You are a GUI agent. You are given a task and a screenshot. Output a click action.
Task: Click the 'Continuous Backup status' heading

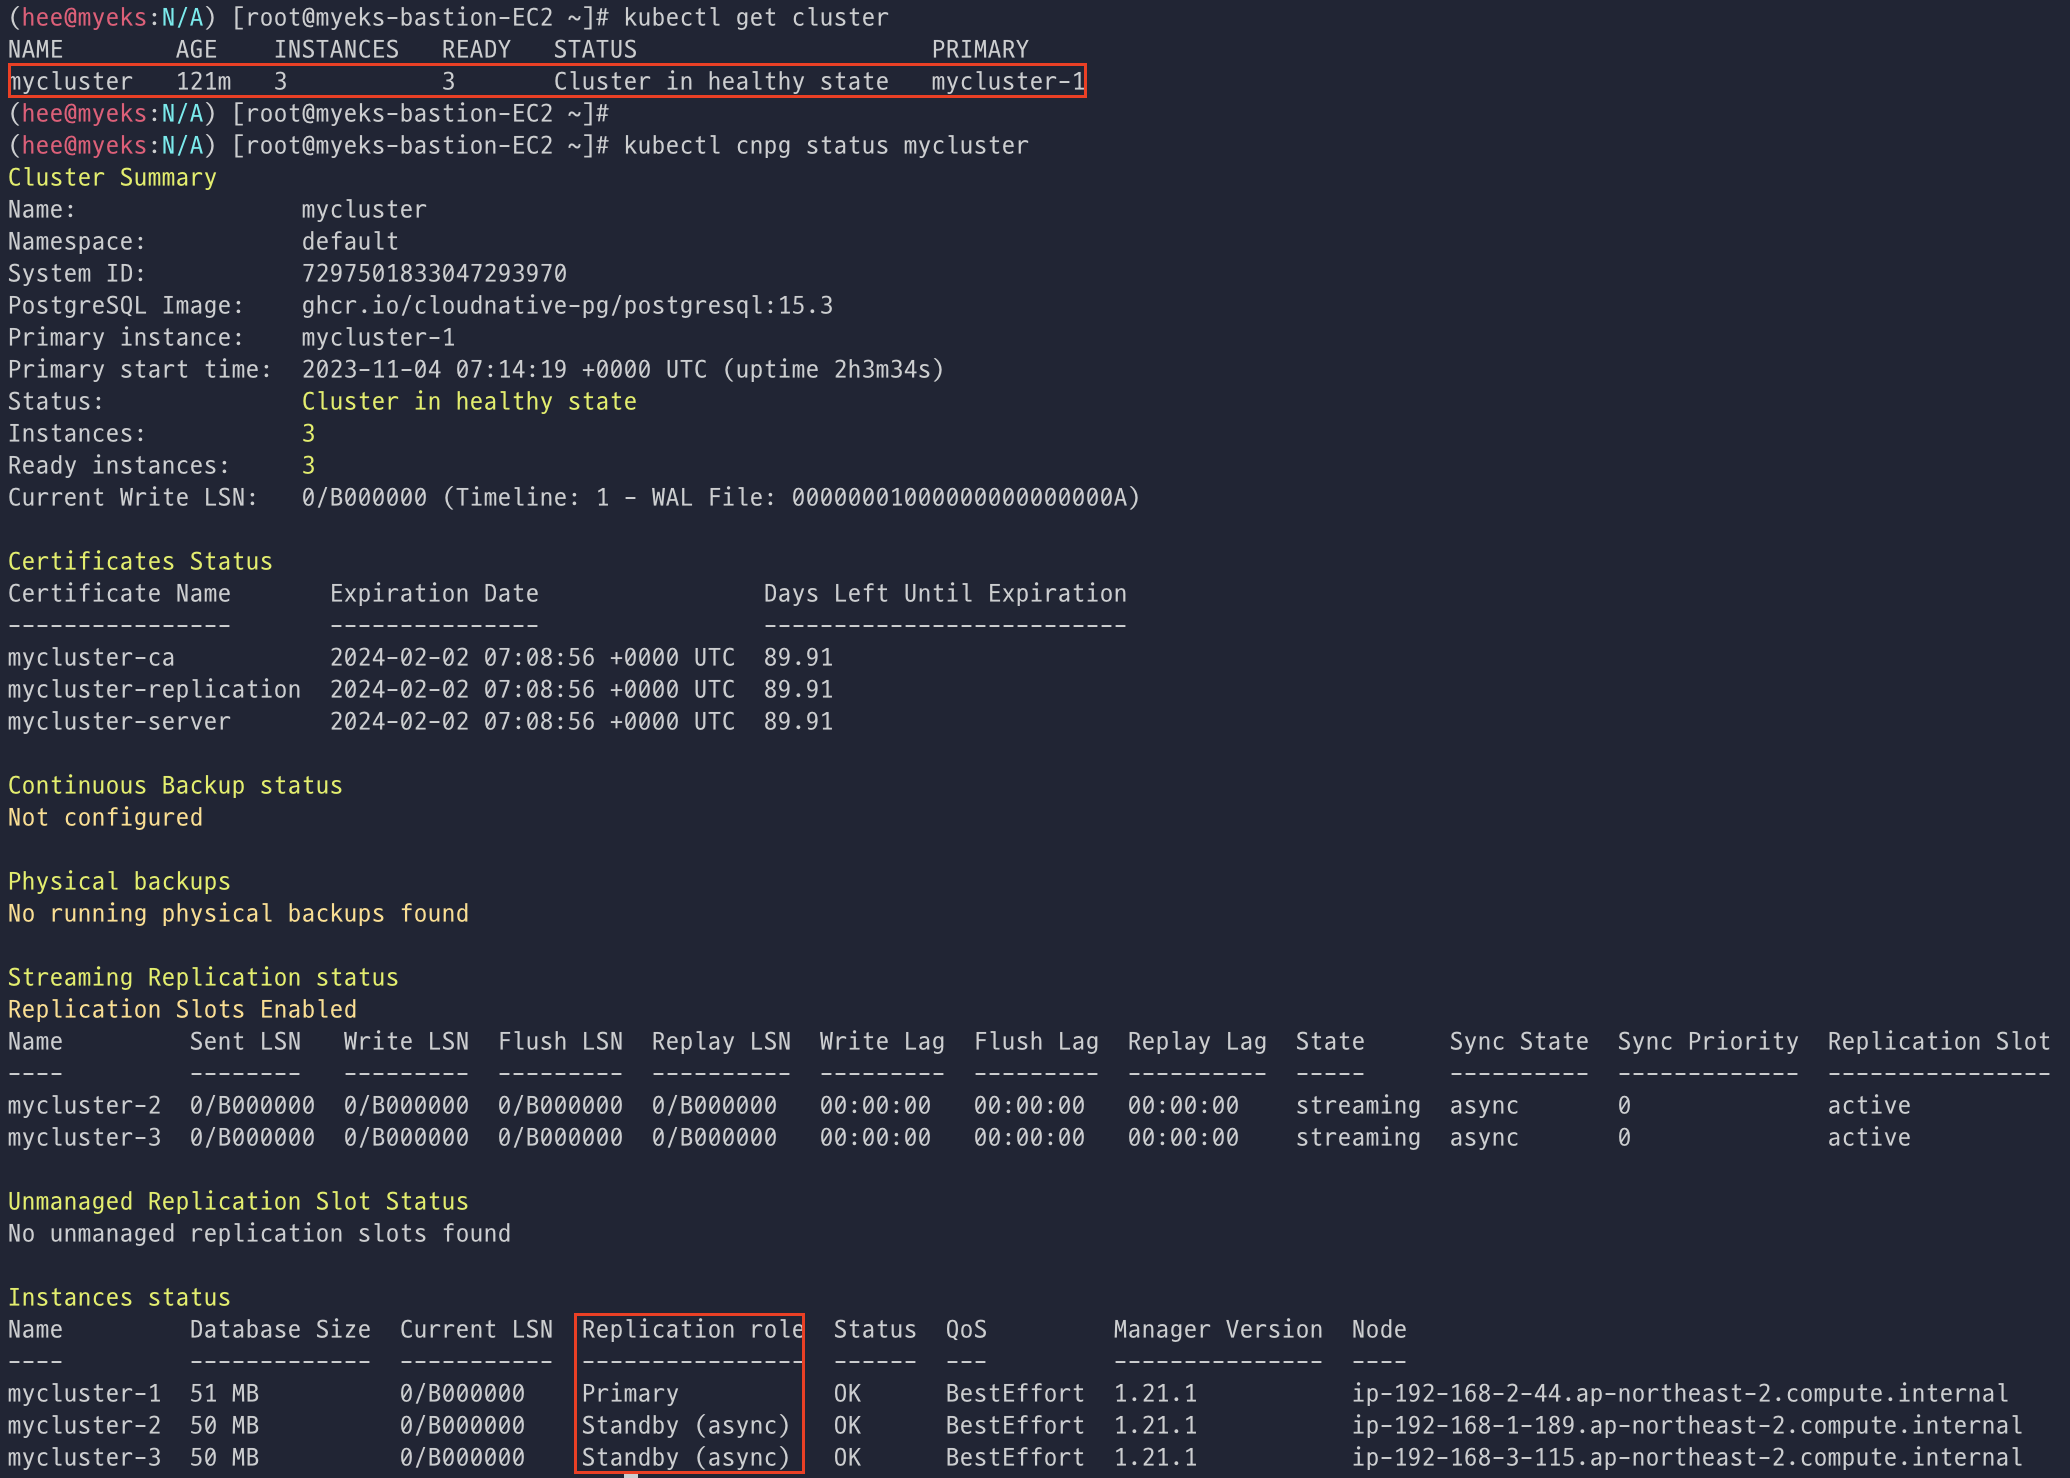coord(175,786)
